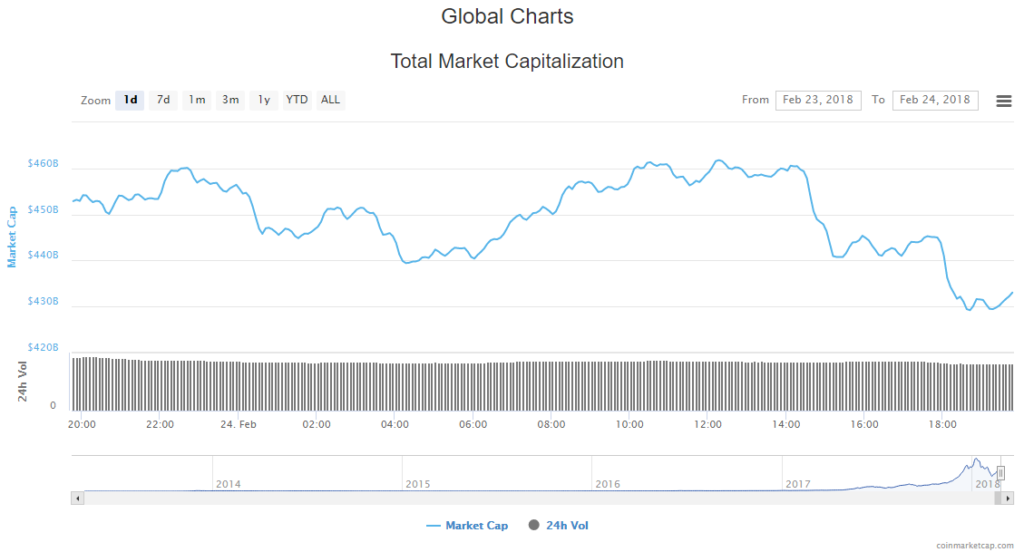Click the 24h Vol bars at 12:00
This screenshot has height=552, width=1024.
pos(708,385)
